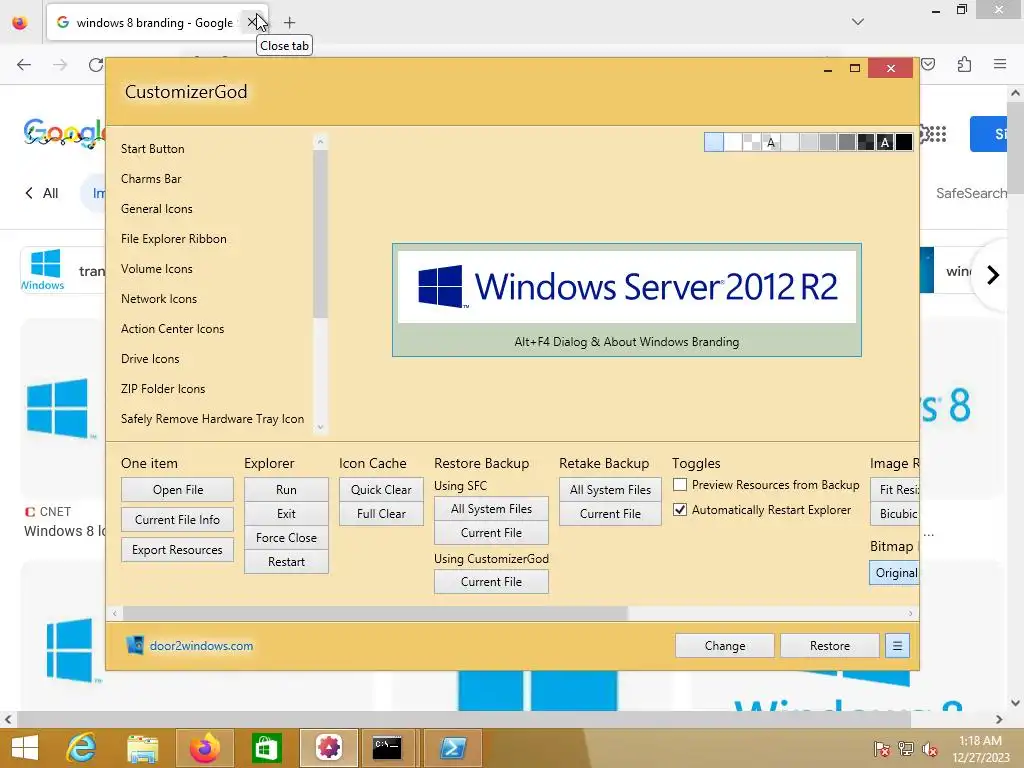Image resolution: width=1024 pixels, height=768 pixels.
Task: Select the light blue preview background swatch
Action: click(x=714, y=142)
